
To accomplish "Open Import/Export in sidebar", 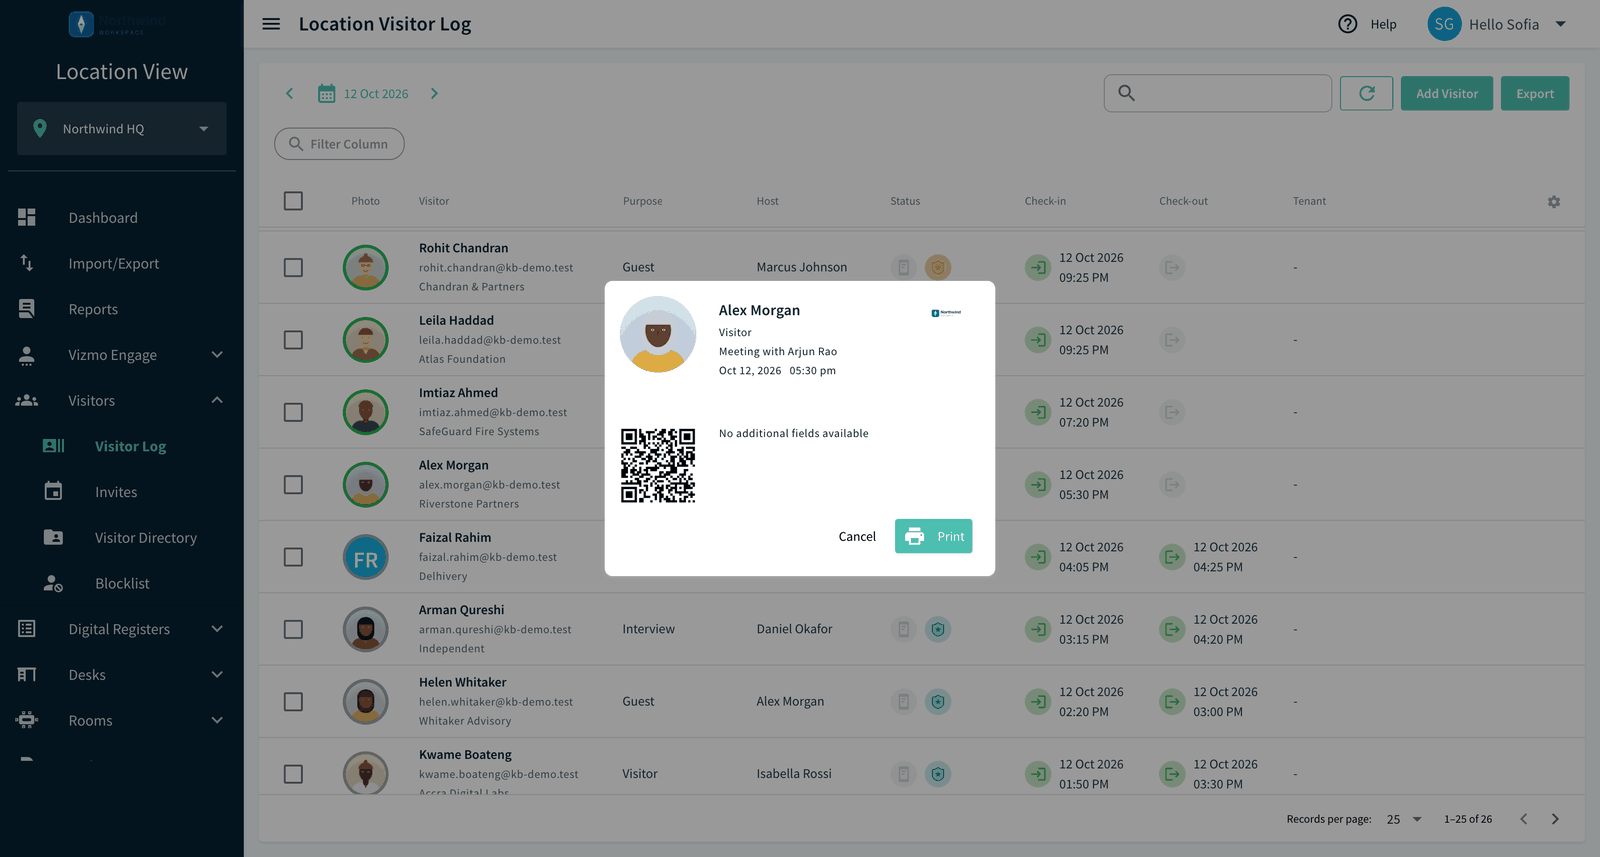I will point(122,264).
